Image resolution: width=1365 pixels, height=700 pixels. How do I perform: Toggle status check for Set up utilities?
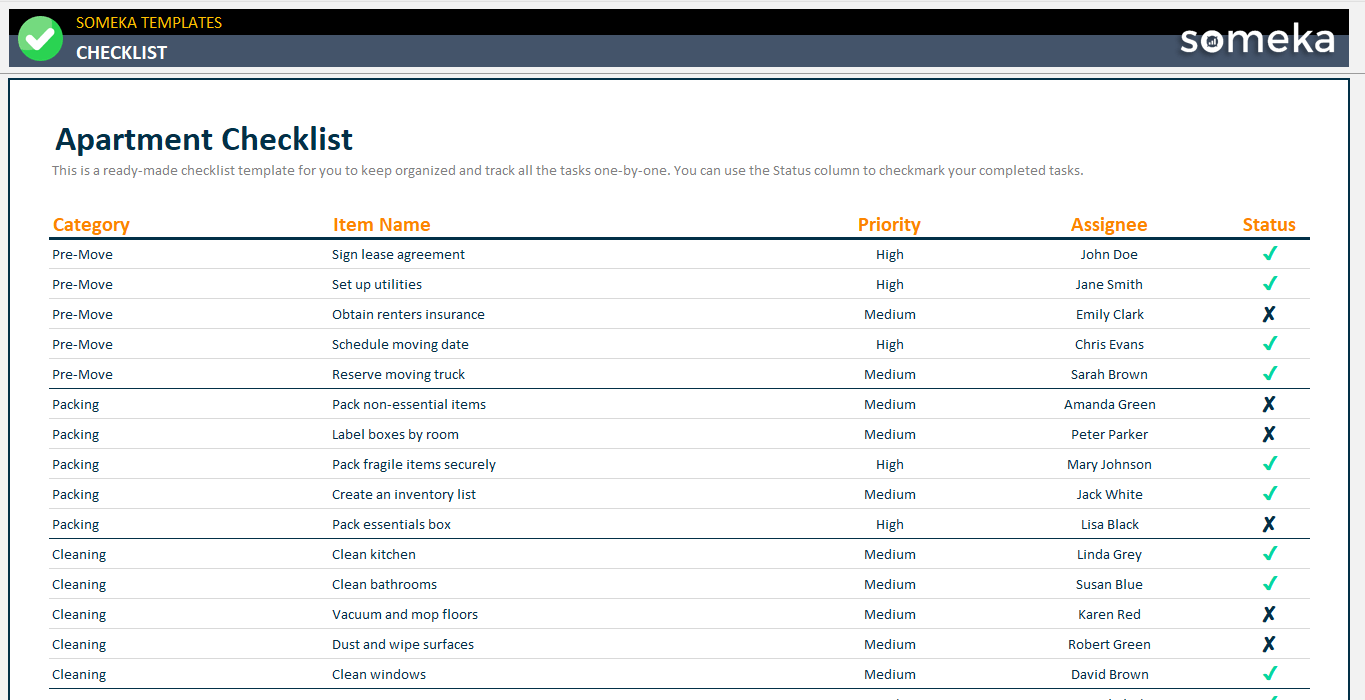click(1269, 284)
